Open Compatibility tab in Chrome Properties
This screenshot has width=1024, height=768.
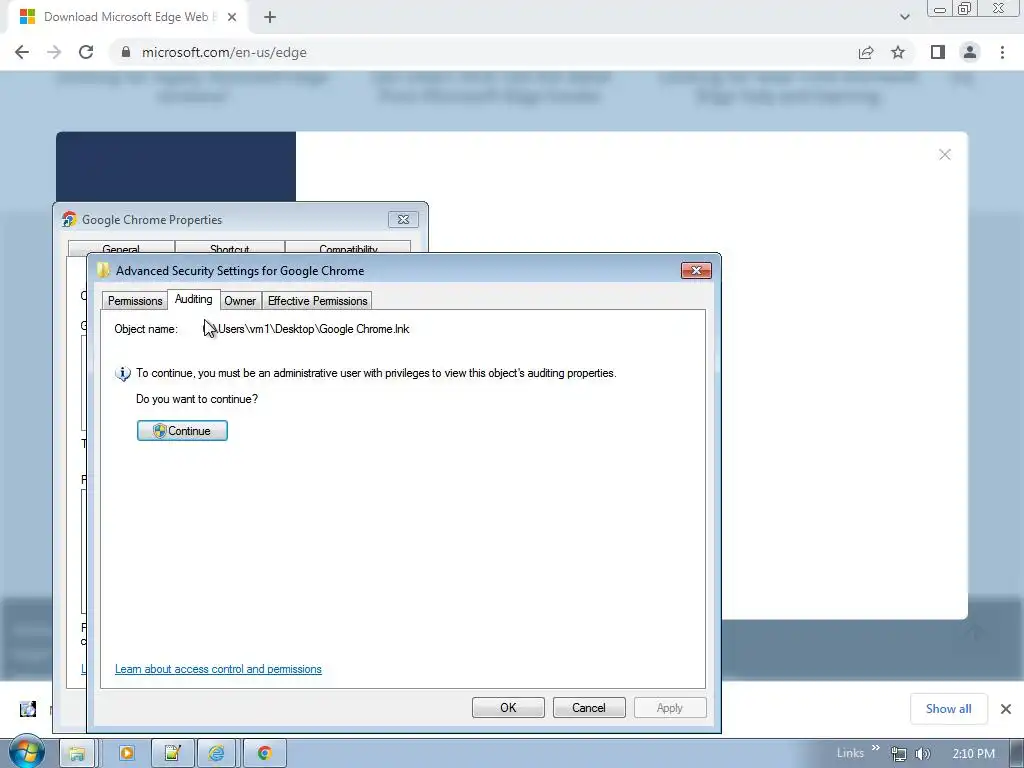tap(348, 248)
